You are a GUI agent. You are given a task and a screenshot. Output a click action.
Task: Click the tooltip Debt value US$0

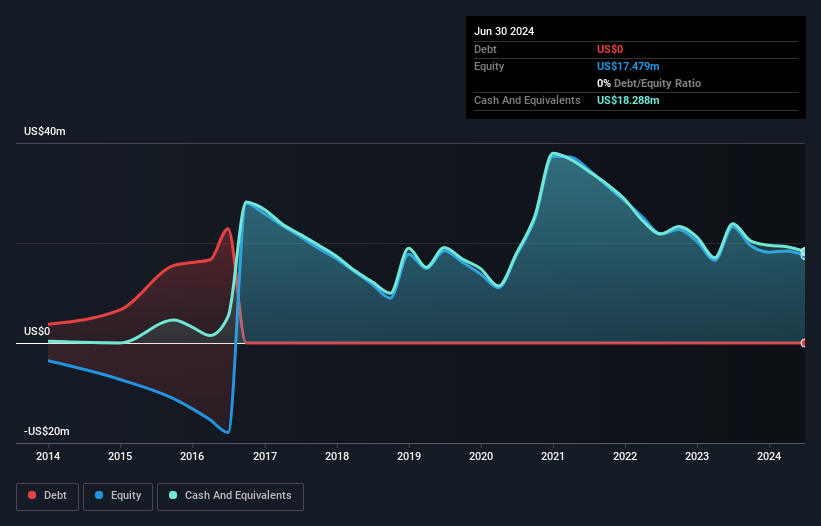tap(610, 49)
